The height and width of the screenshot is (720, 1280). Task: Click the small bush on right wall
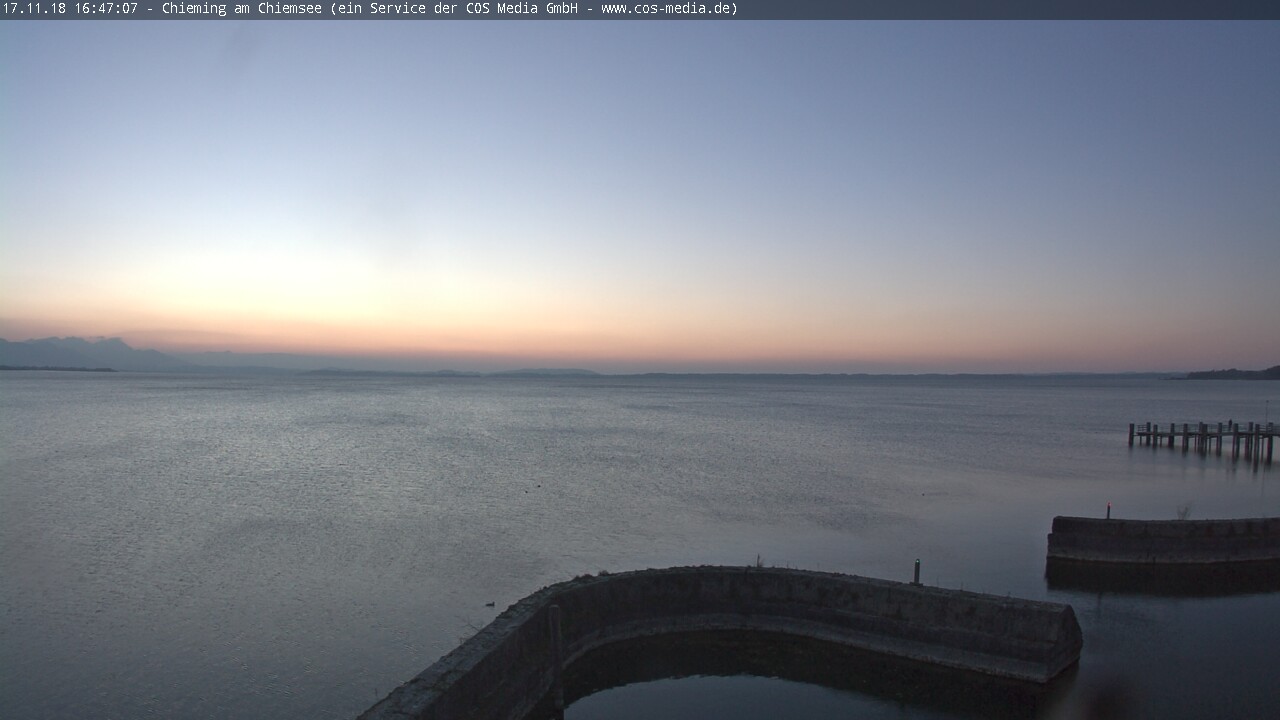(1183, 512)
